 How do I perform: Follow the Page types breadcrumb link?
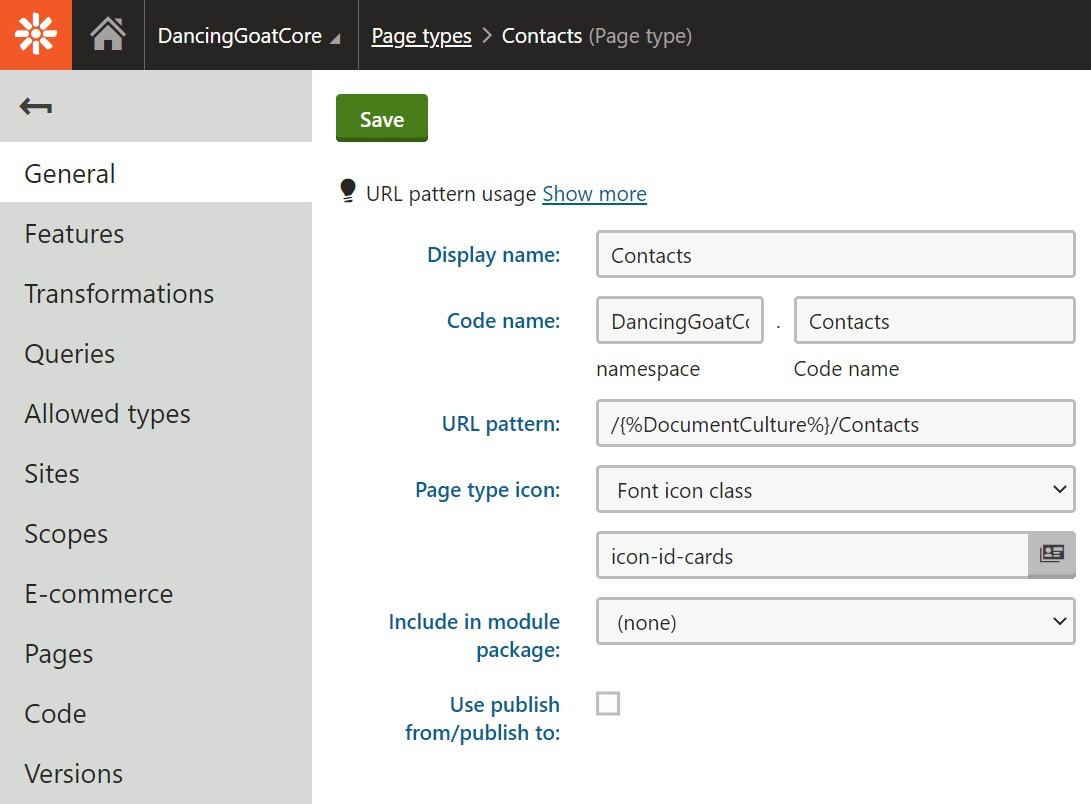(421, 36)
